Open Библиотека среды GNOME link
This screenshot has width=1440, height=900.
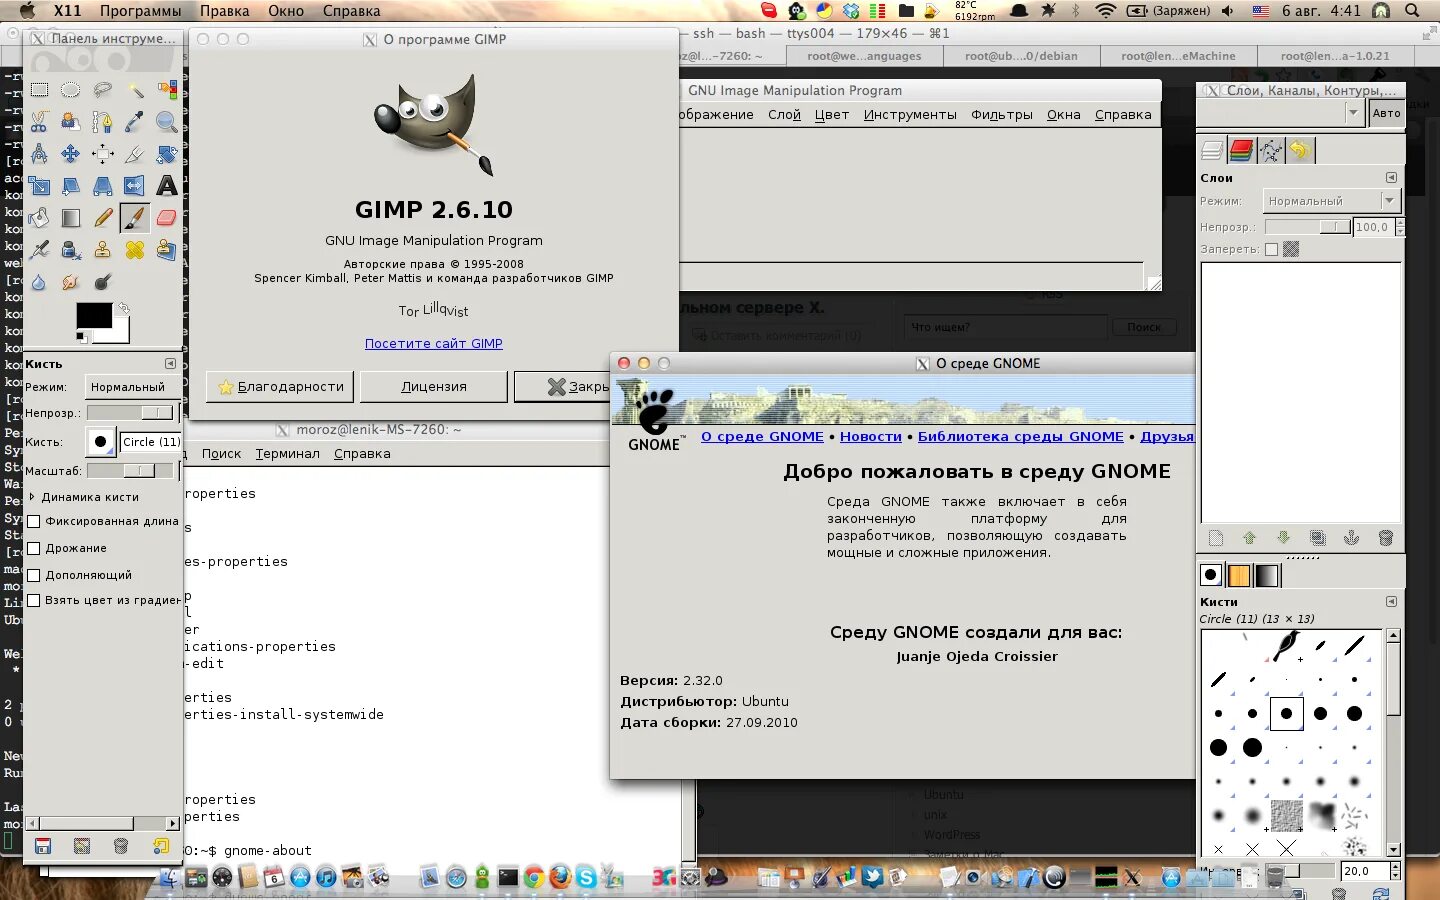[x=1020, y=436]
